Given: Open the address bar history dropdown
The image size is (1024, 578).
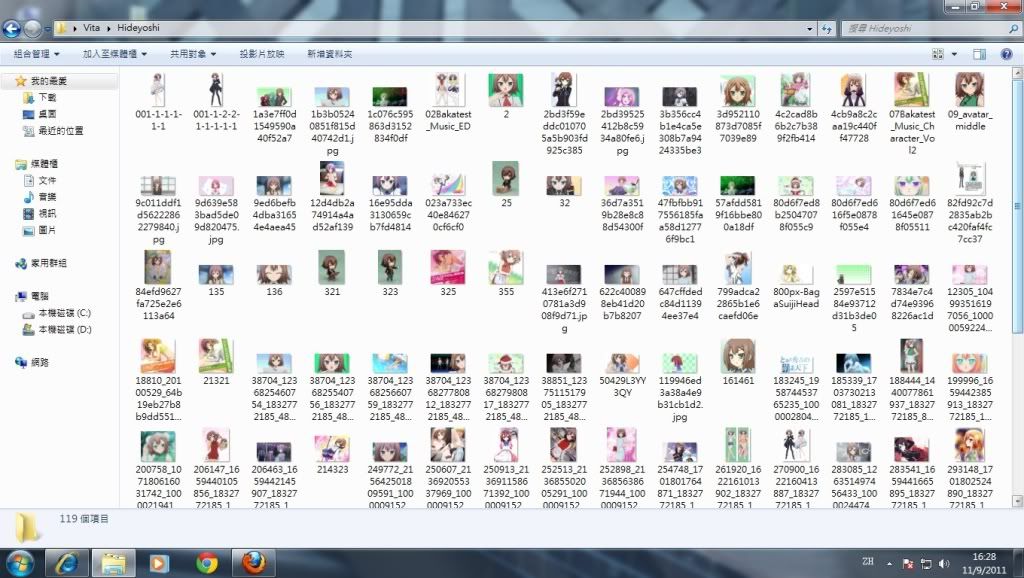Looking at the screenshot, I should 810,28.
